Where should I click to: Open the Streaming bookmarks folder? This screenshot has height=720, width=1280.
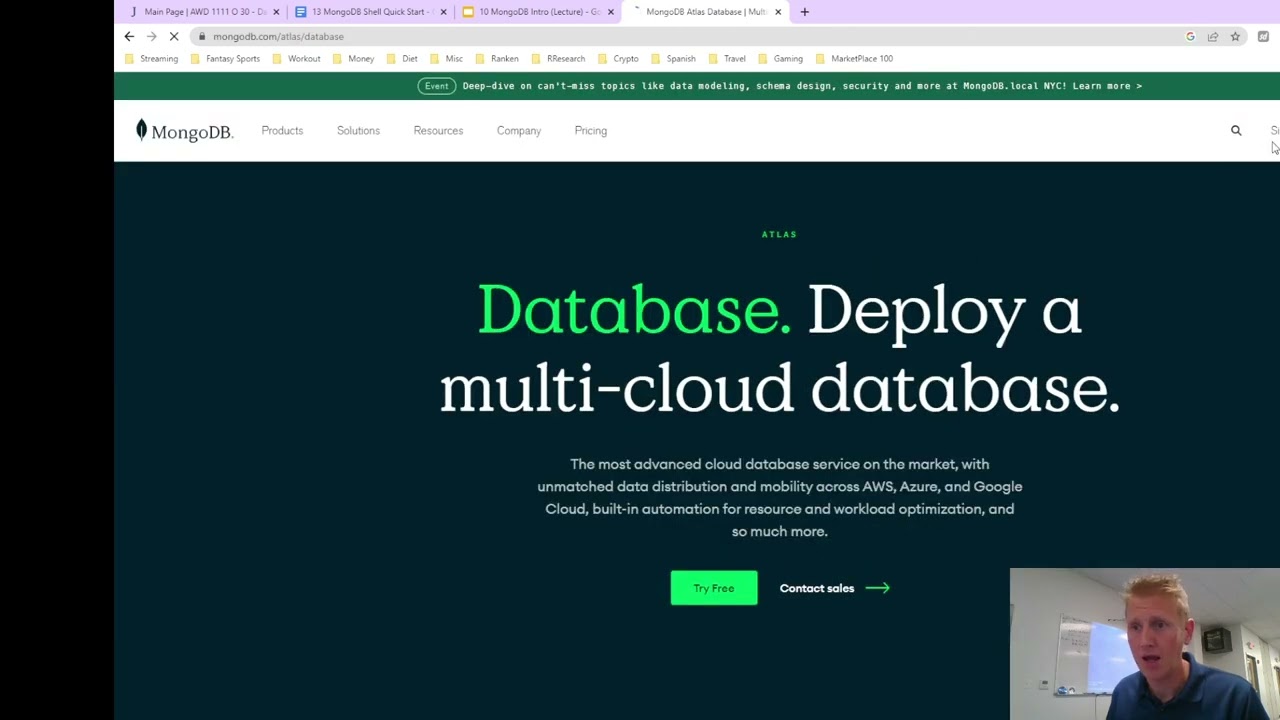coord(151,58)
